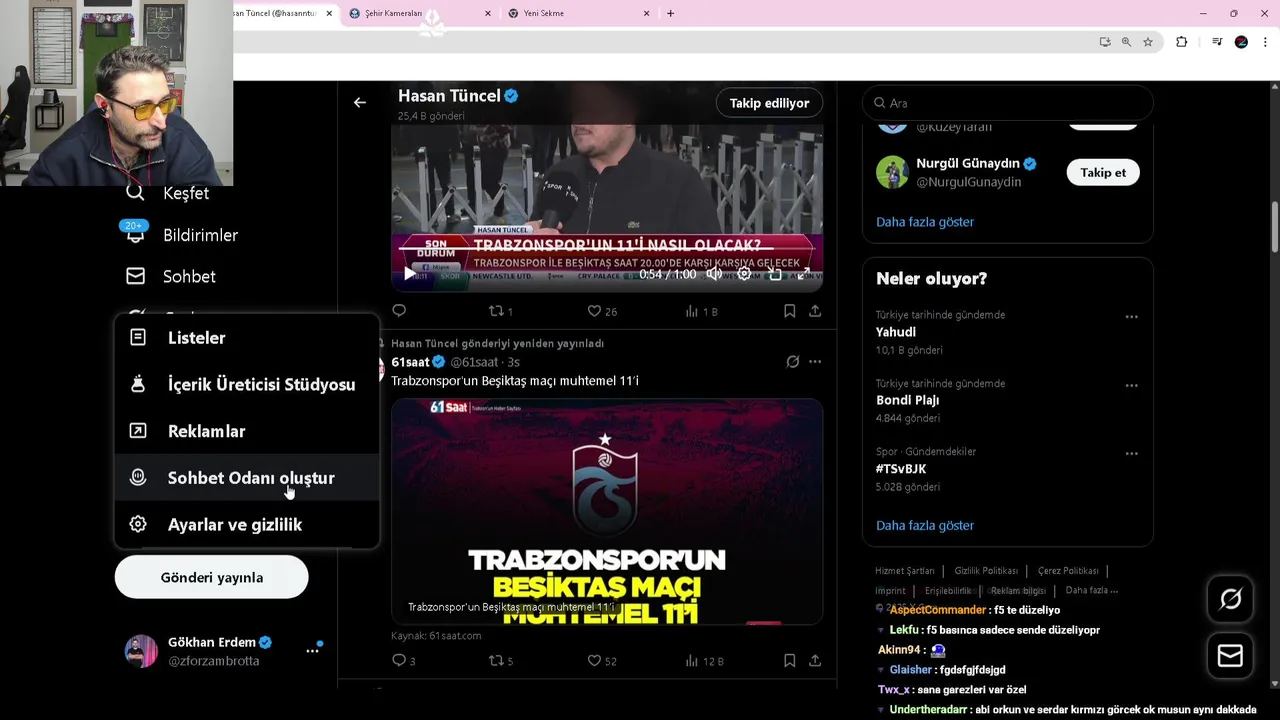The image size is (1280, 720).
Task: Share the Hasan Tüncel video post
Action: tap(815, 311)
